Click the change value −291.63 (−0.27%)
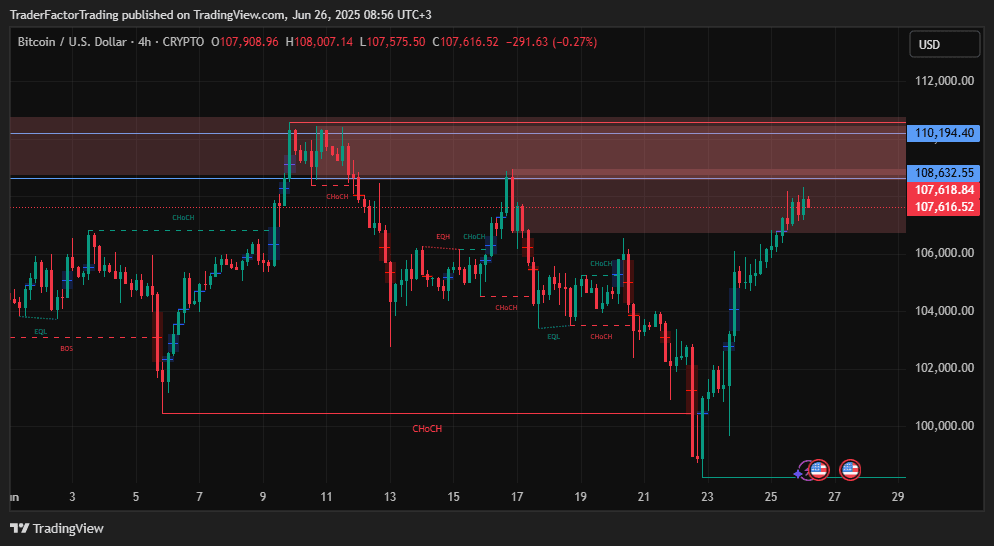Image resolution: width=994 pixels, height=546 pixels. 551,42
